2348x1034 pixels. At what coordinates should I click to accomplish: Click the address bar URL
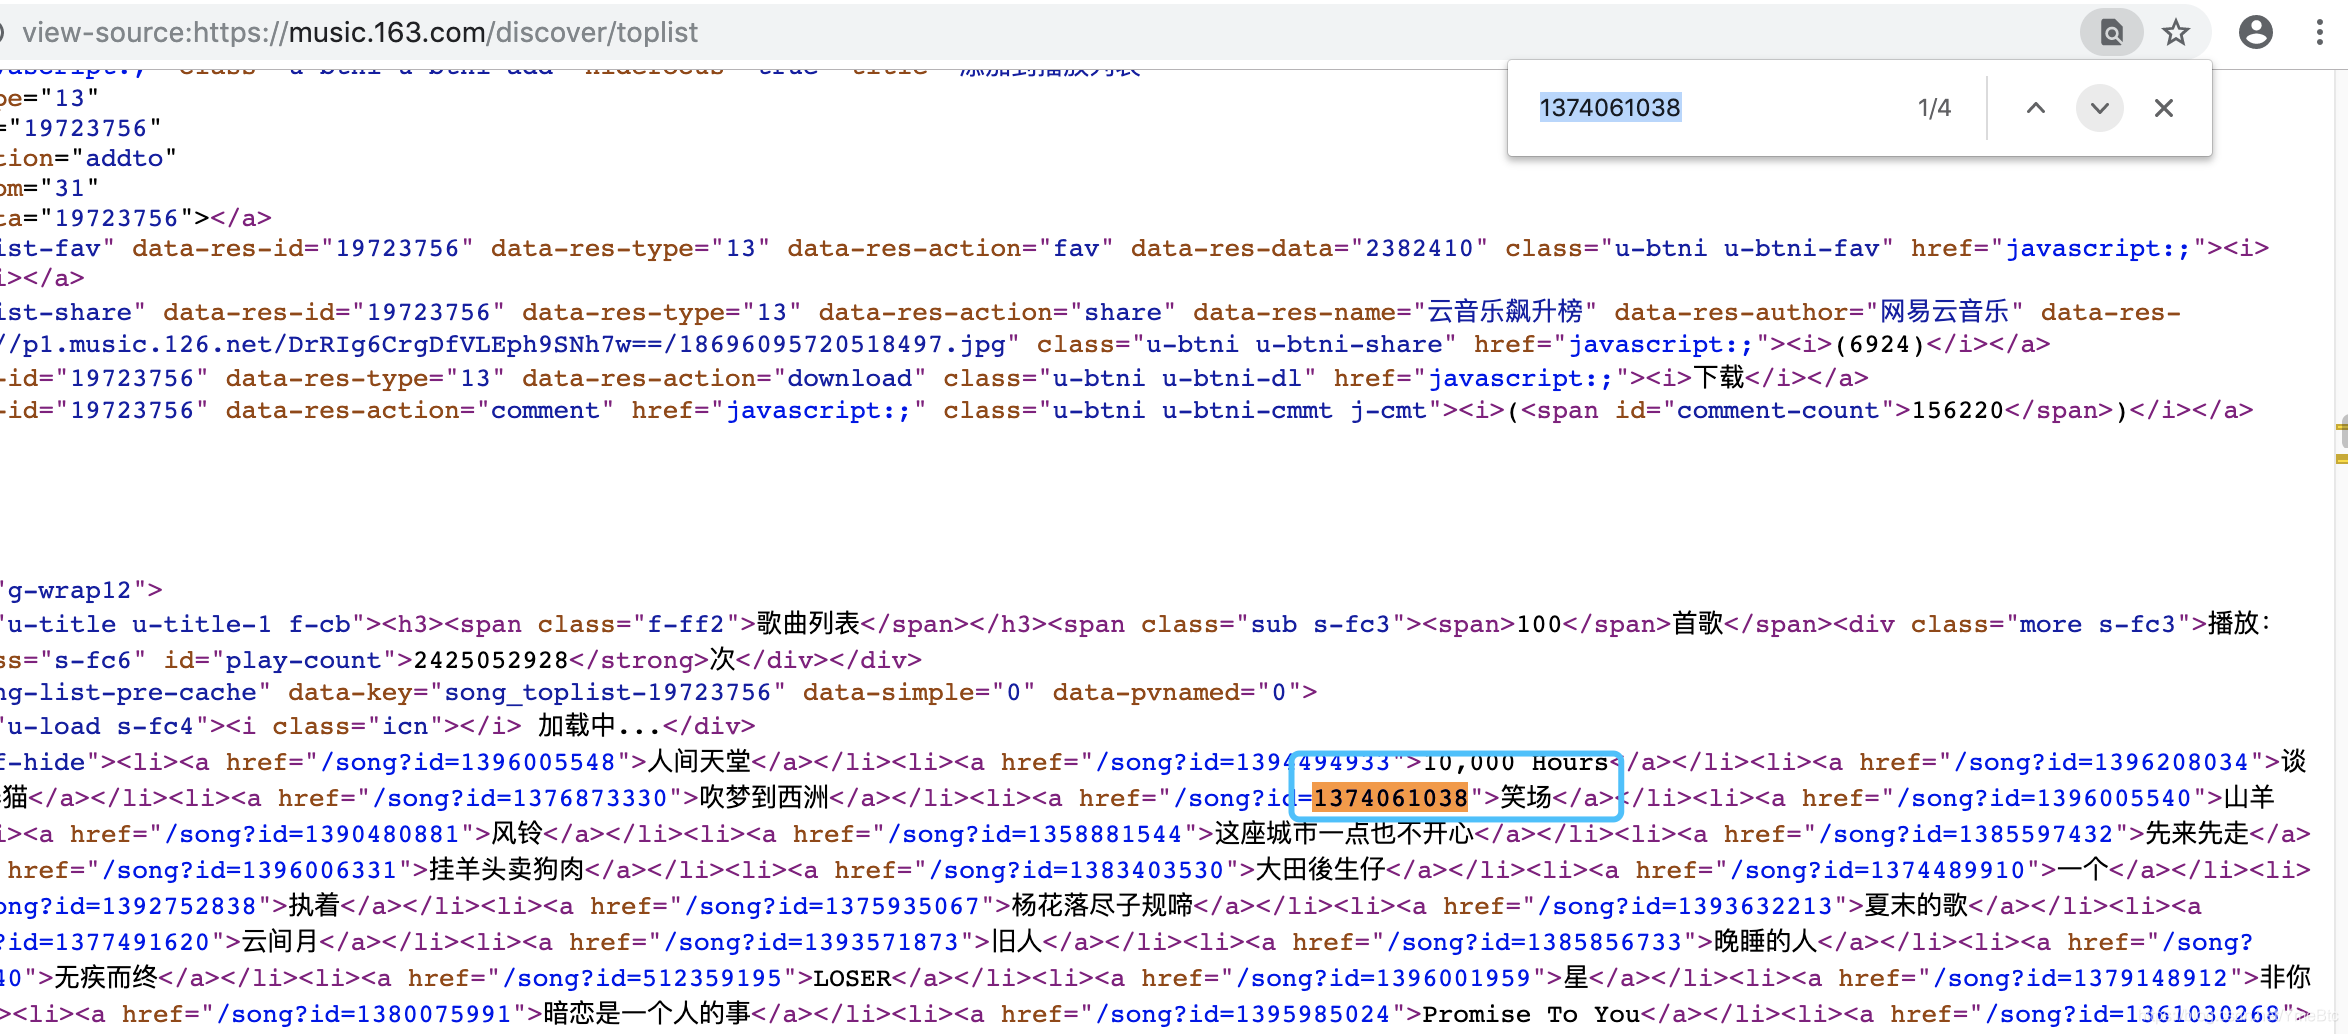click(x=360, y=33)
